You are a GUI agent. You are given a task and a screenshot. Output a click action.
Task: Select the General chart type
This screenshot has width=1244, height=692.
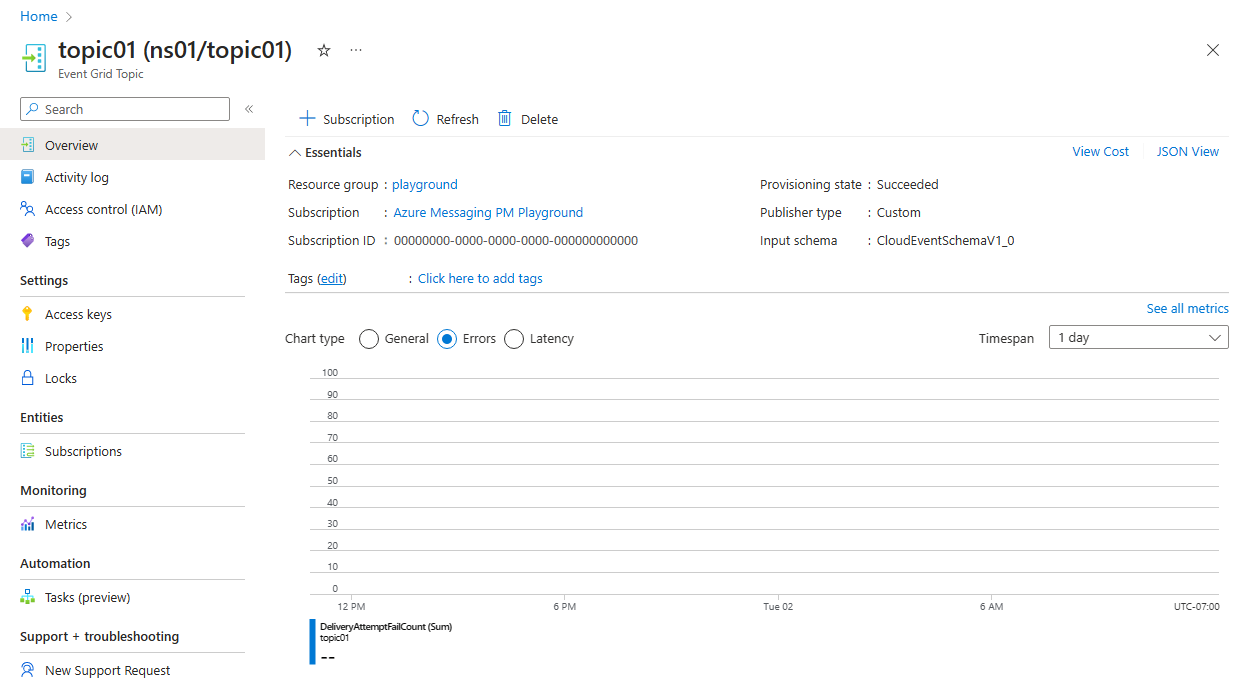pyautogui.click(x=369, y=338)
